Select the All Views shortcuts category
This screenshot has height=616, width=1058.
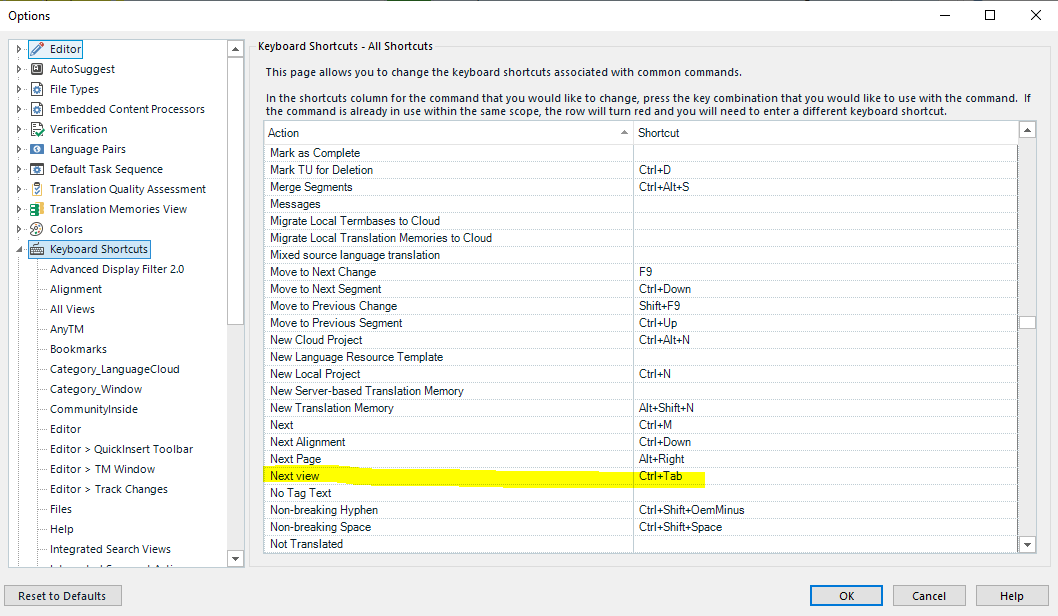72,309
